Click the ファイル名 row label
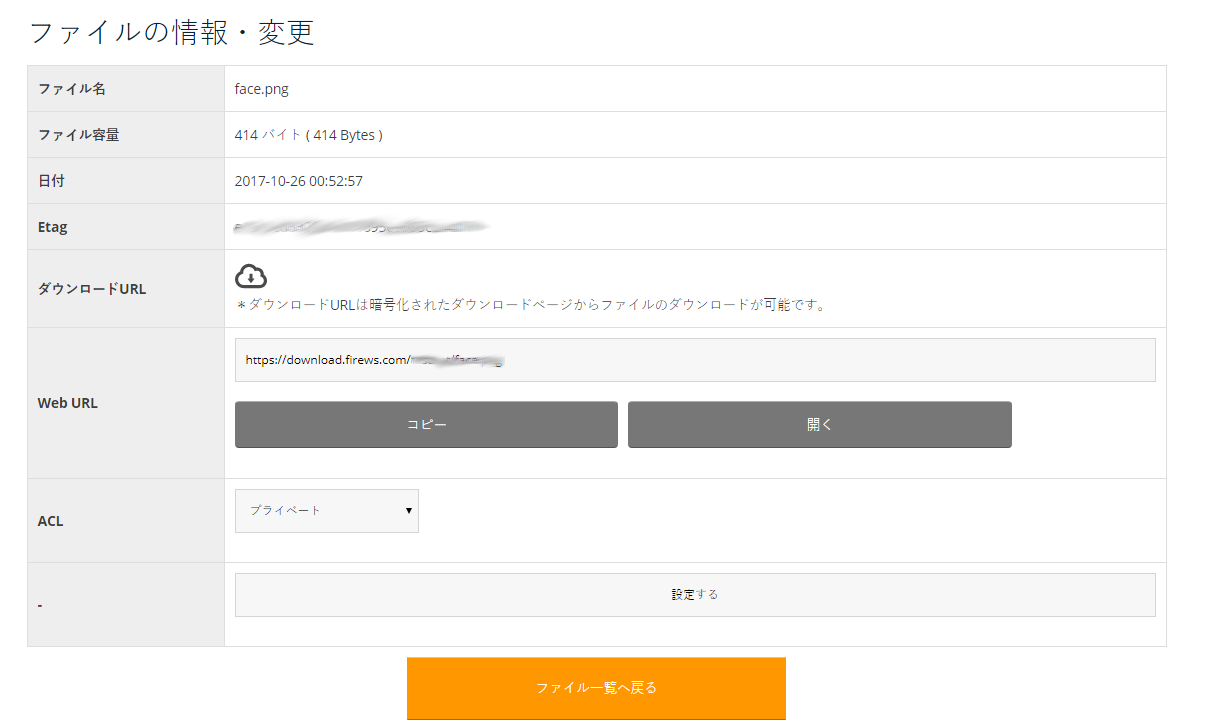This screenshot has height=722, width=1214. click(x=72, y=89)
